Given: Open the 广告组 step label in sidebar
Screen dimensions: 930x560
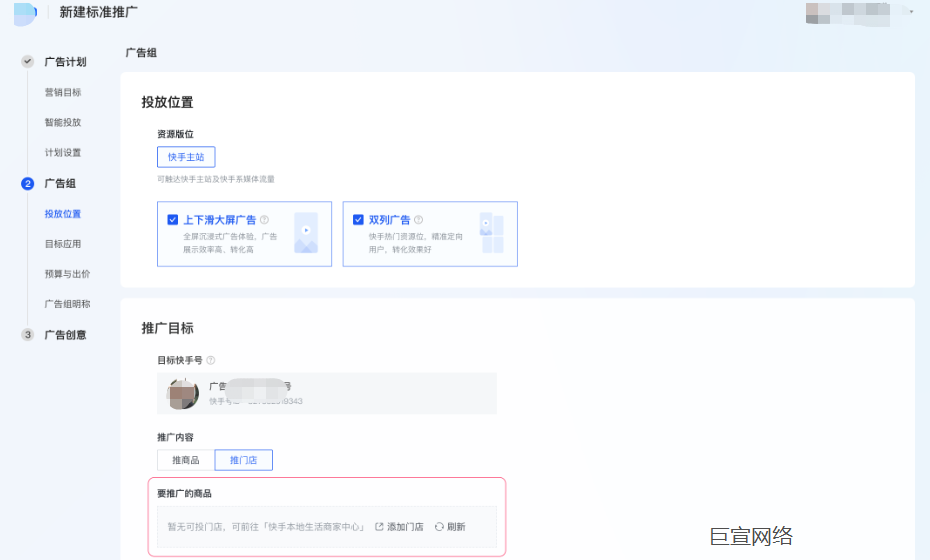Looking at the screenshot, I should click(x=60, y=183).
